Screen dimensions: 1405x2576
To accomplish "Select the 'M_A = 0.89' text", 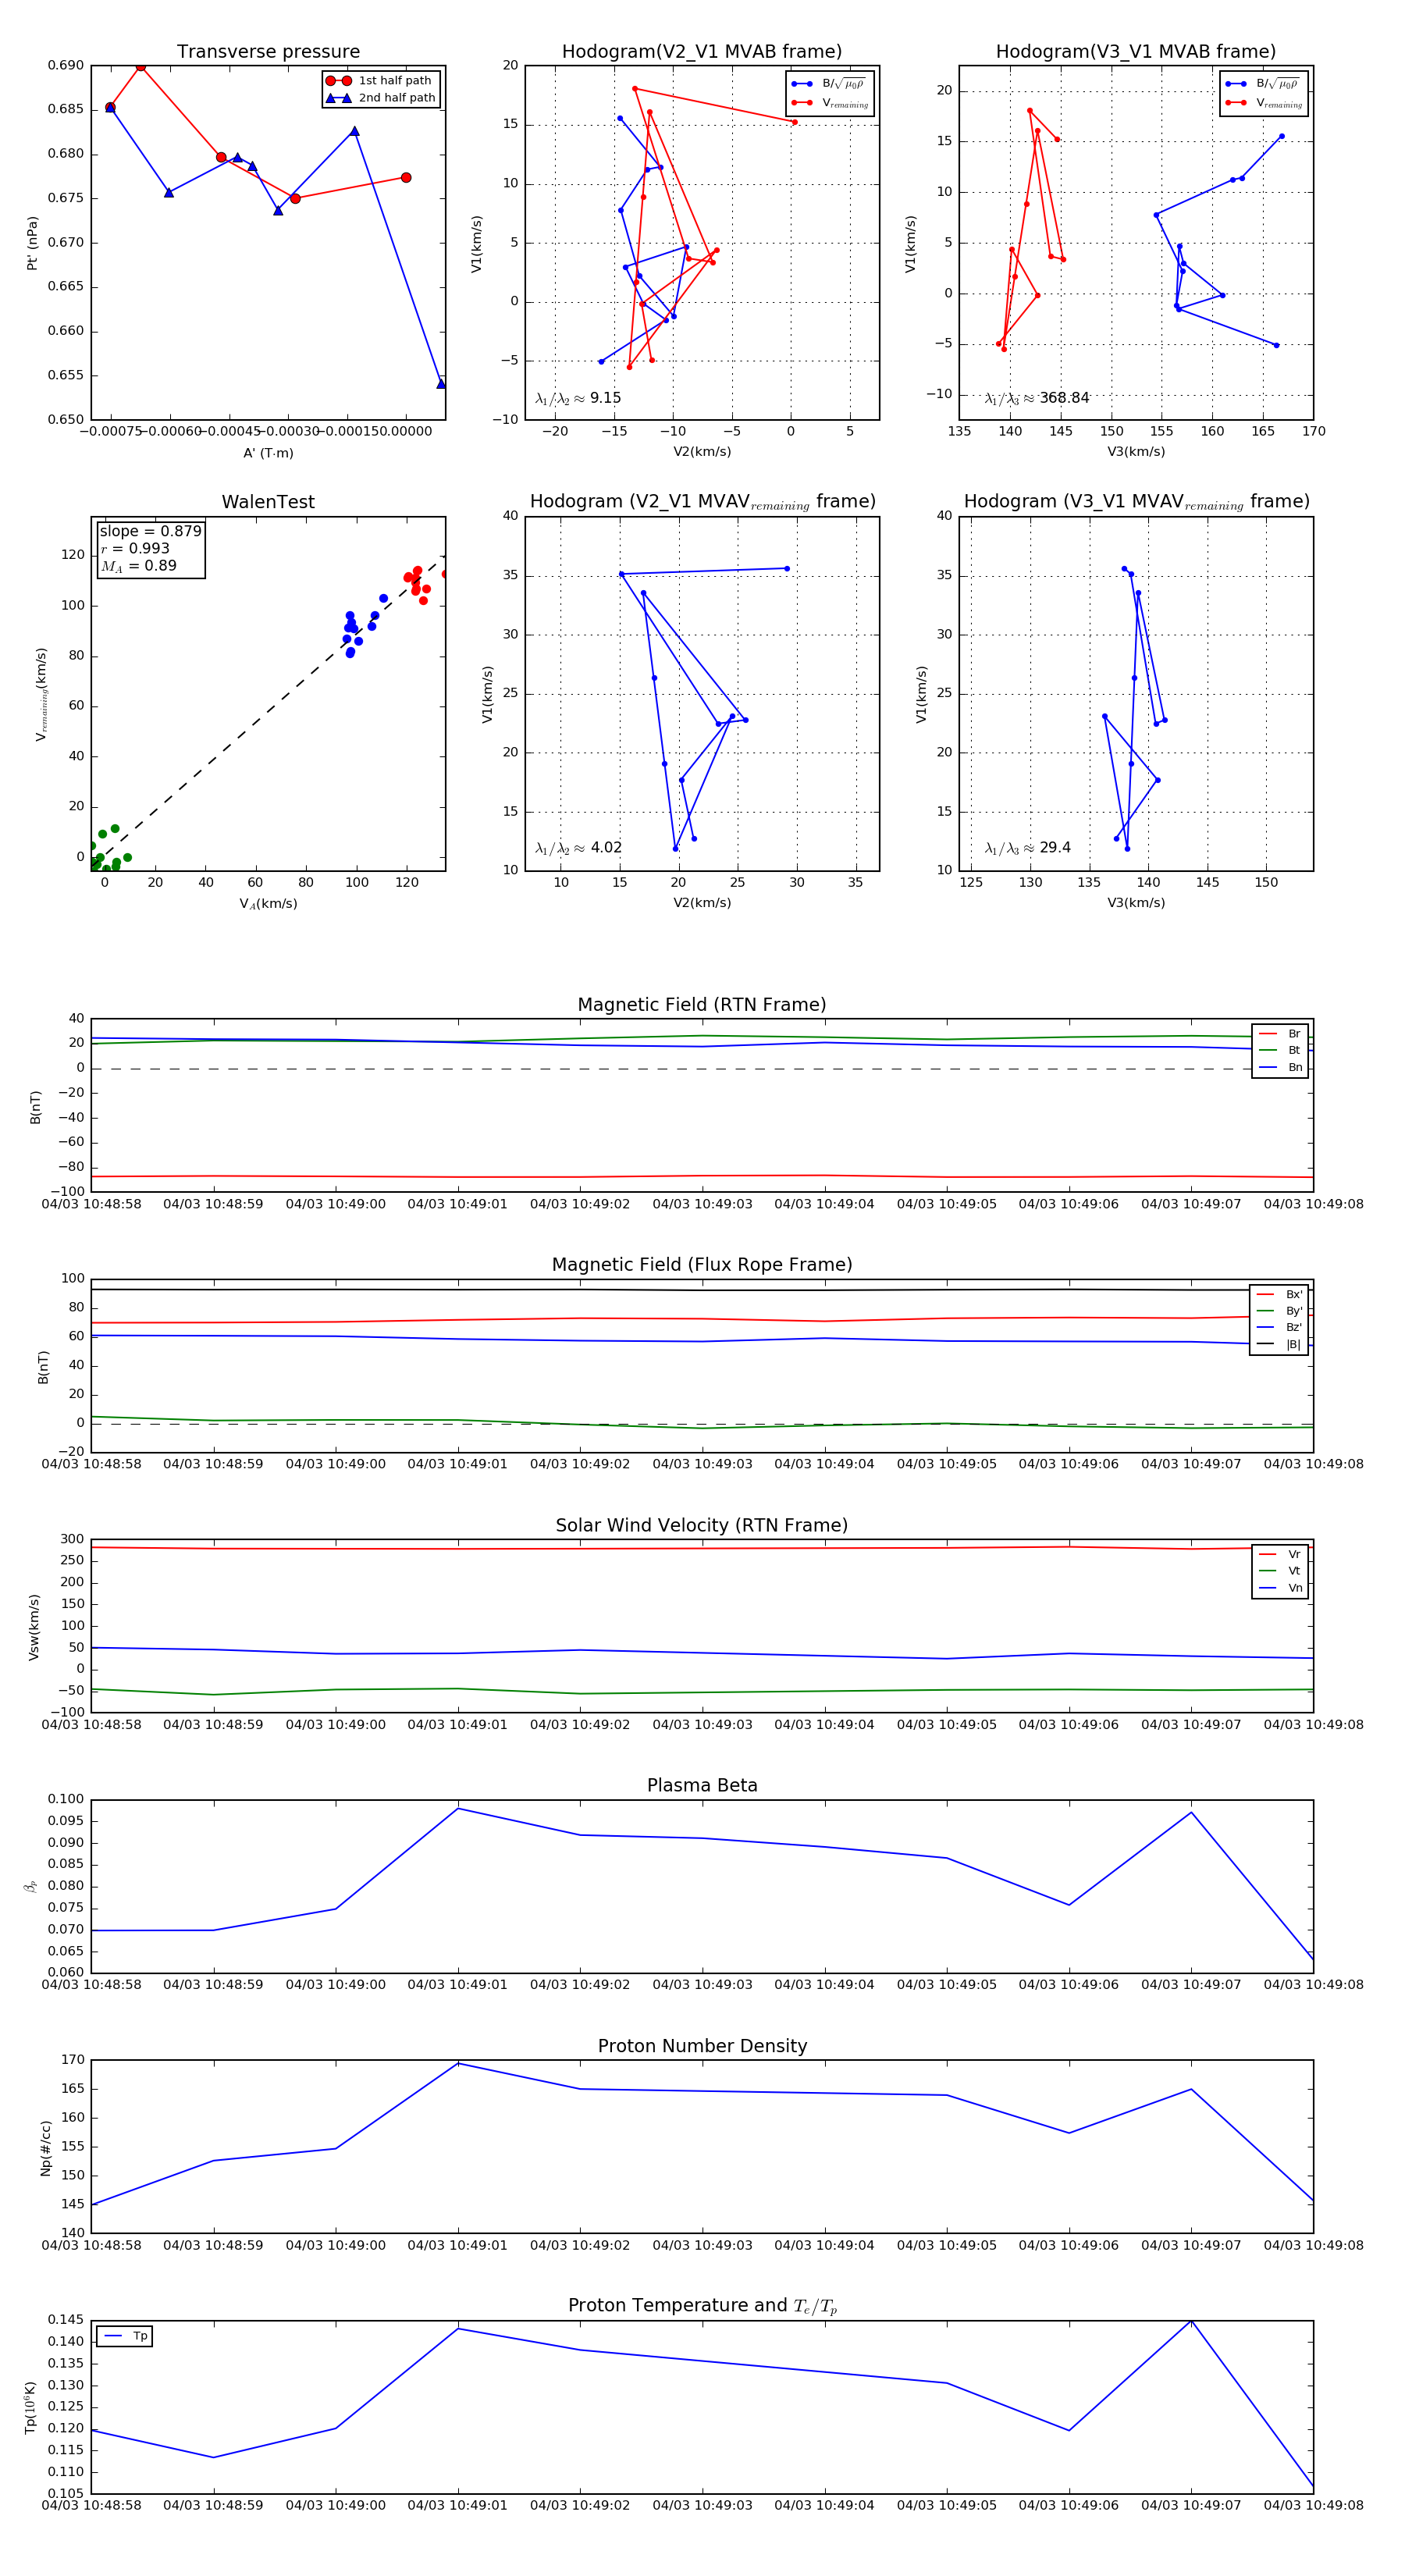I will click(138, 566).
